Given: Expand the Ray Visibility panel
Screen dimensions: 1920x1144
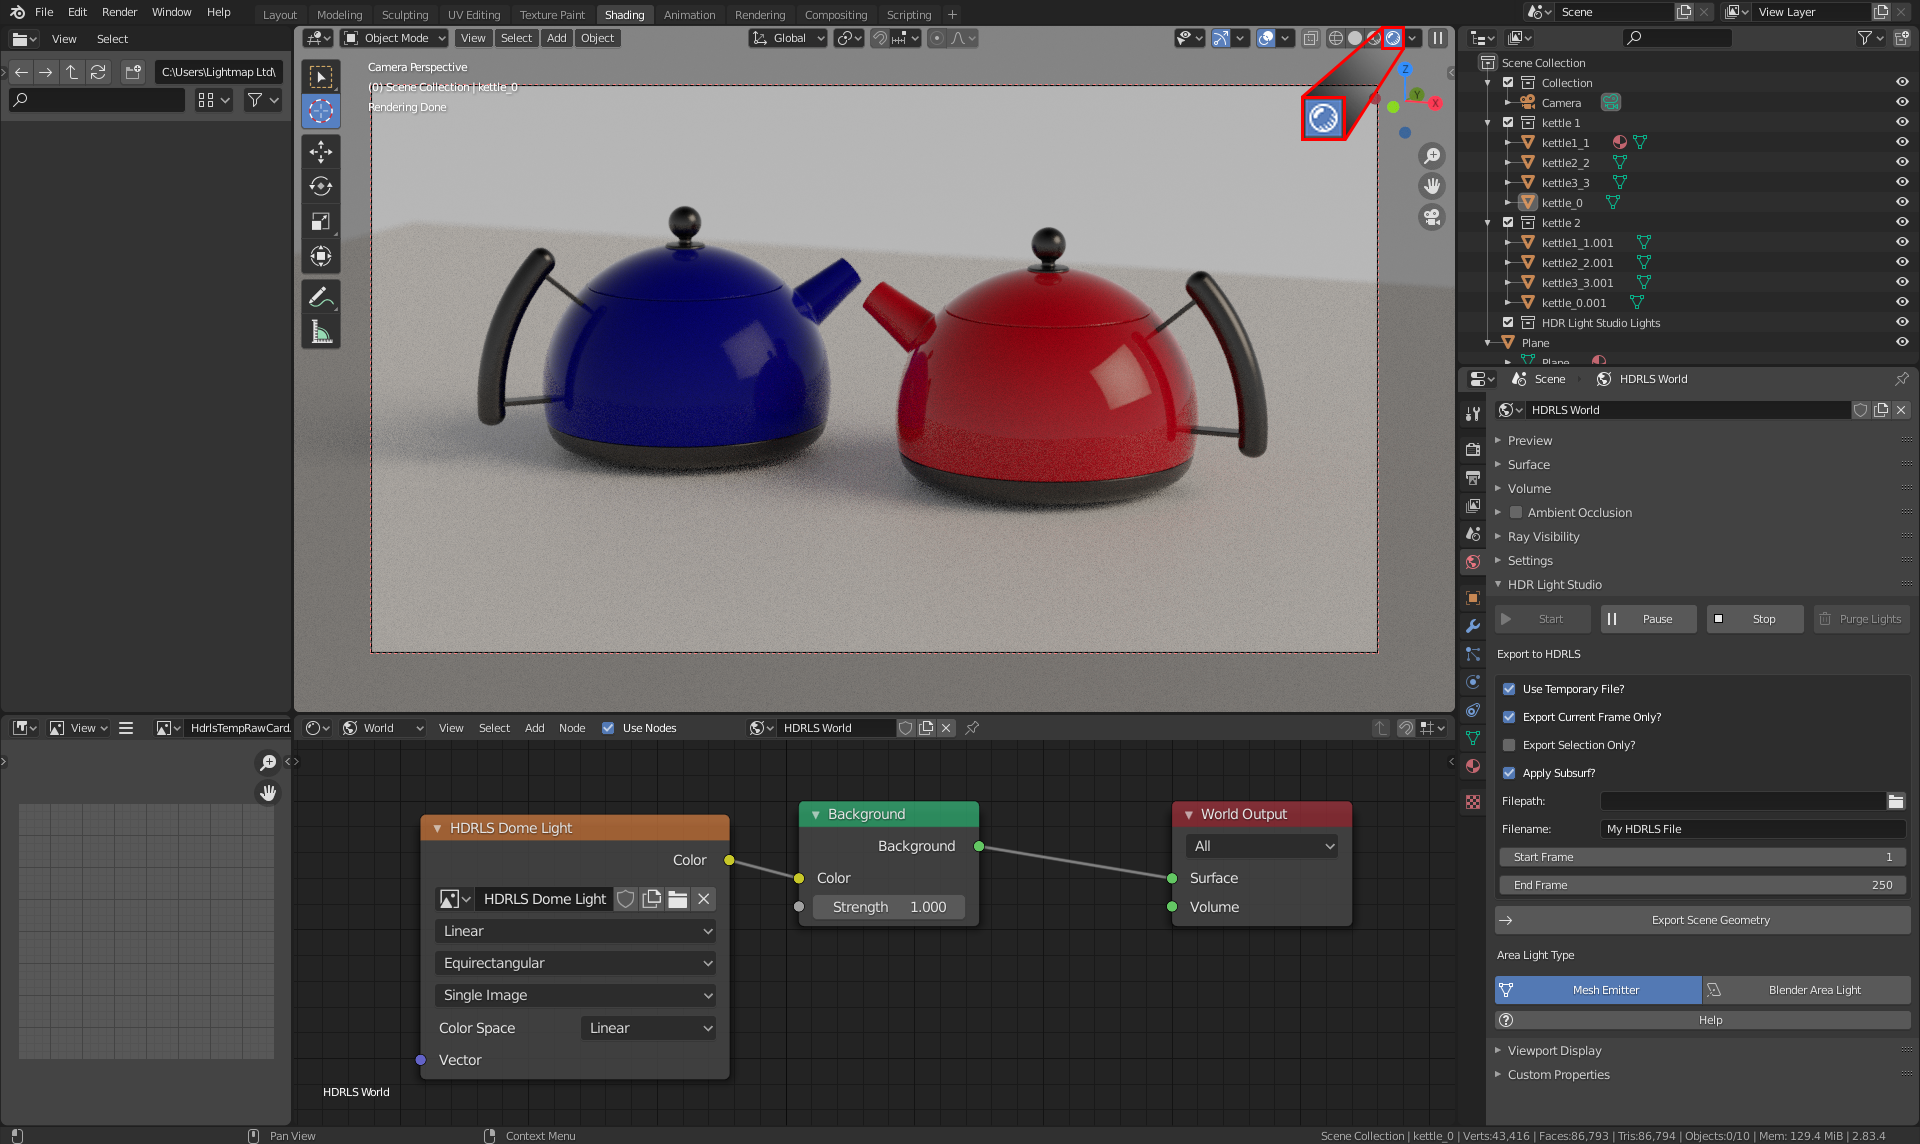Looking at the screenshot, I should click(x=1543, y=537).
